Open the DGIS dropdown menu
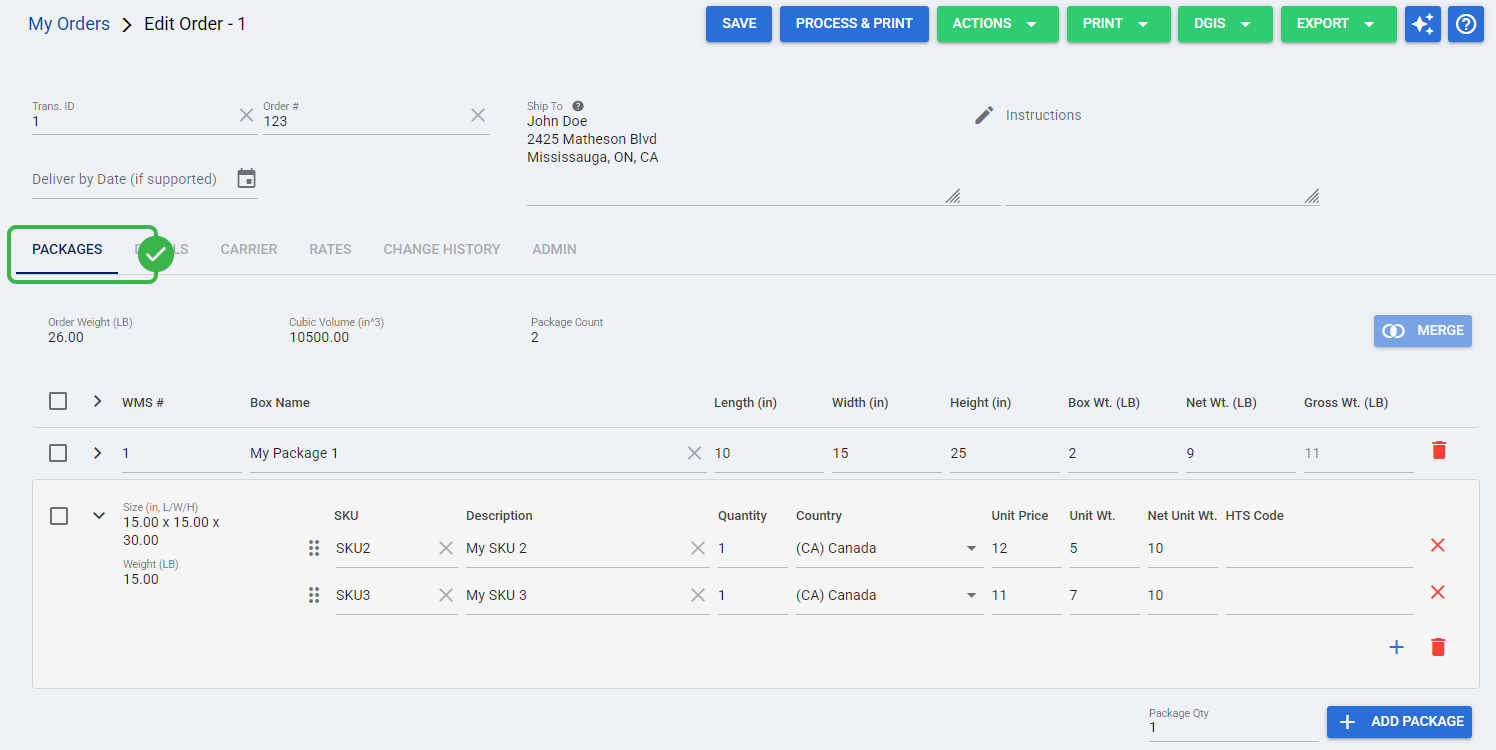Screen dimensions: 1496x750 pos(1226,24)
